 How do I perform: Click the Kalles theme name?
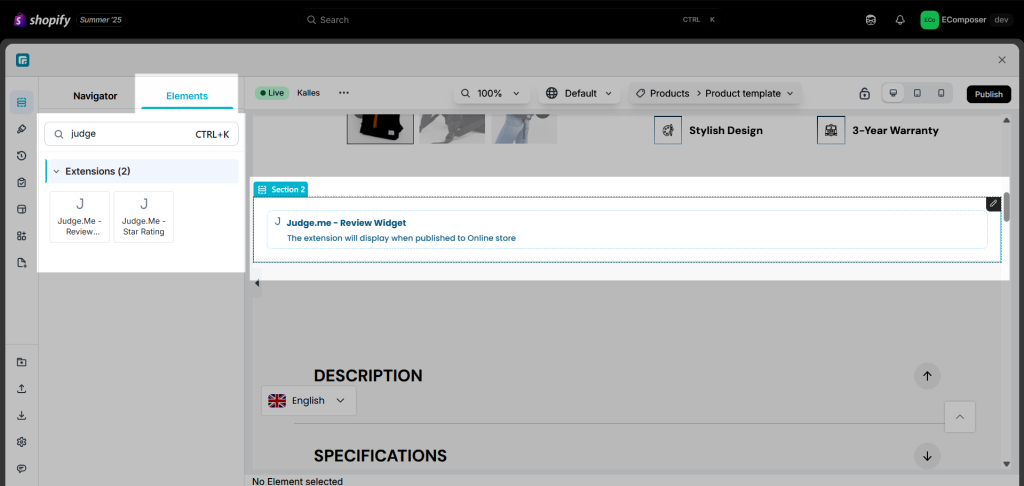tap(308, 93)
